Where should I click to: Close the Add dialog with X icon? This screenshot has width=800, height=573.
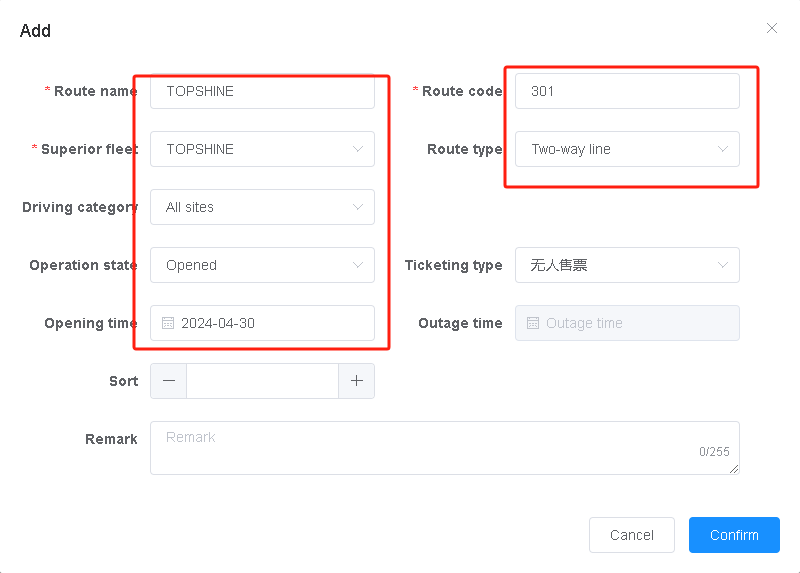(x=772, y=28)
